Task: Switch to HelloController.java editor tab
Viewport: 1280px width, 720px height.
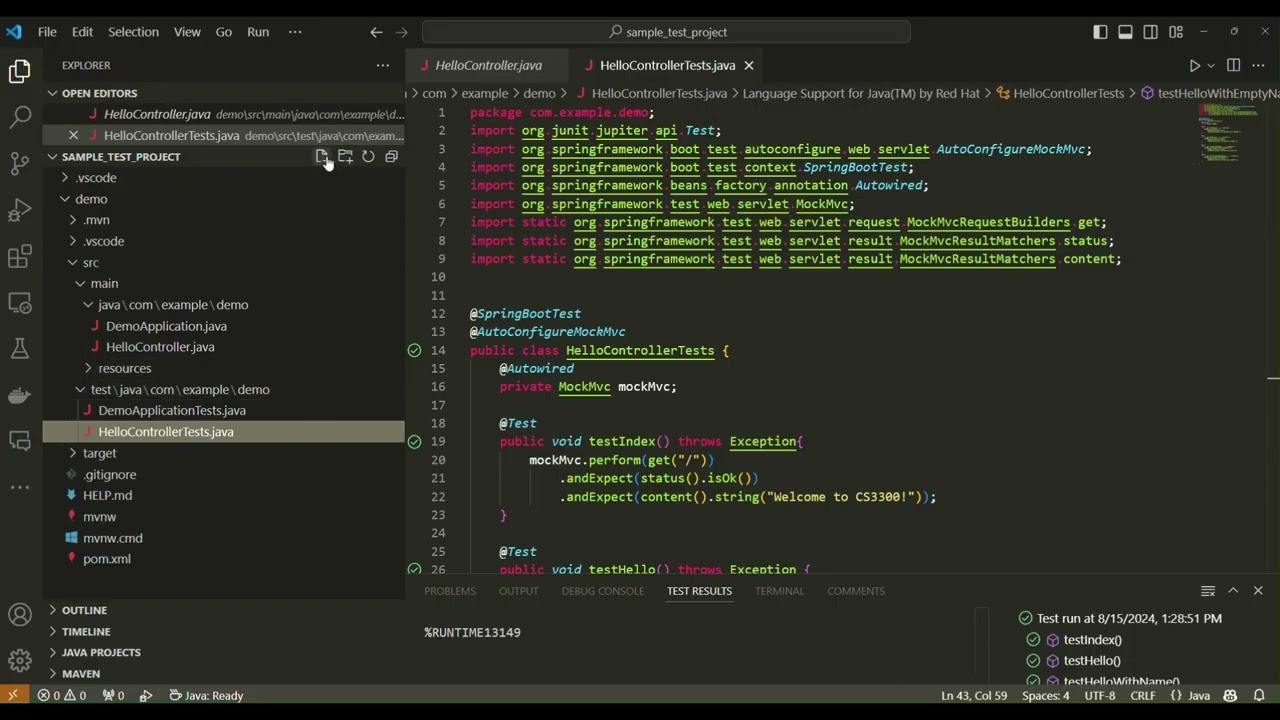Action: coord(488,65)
